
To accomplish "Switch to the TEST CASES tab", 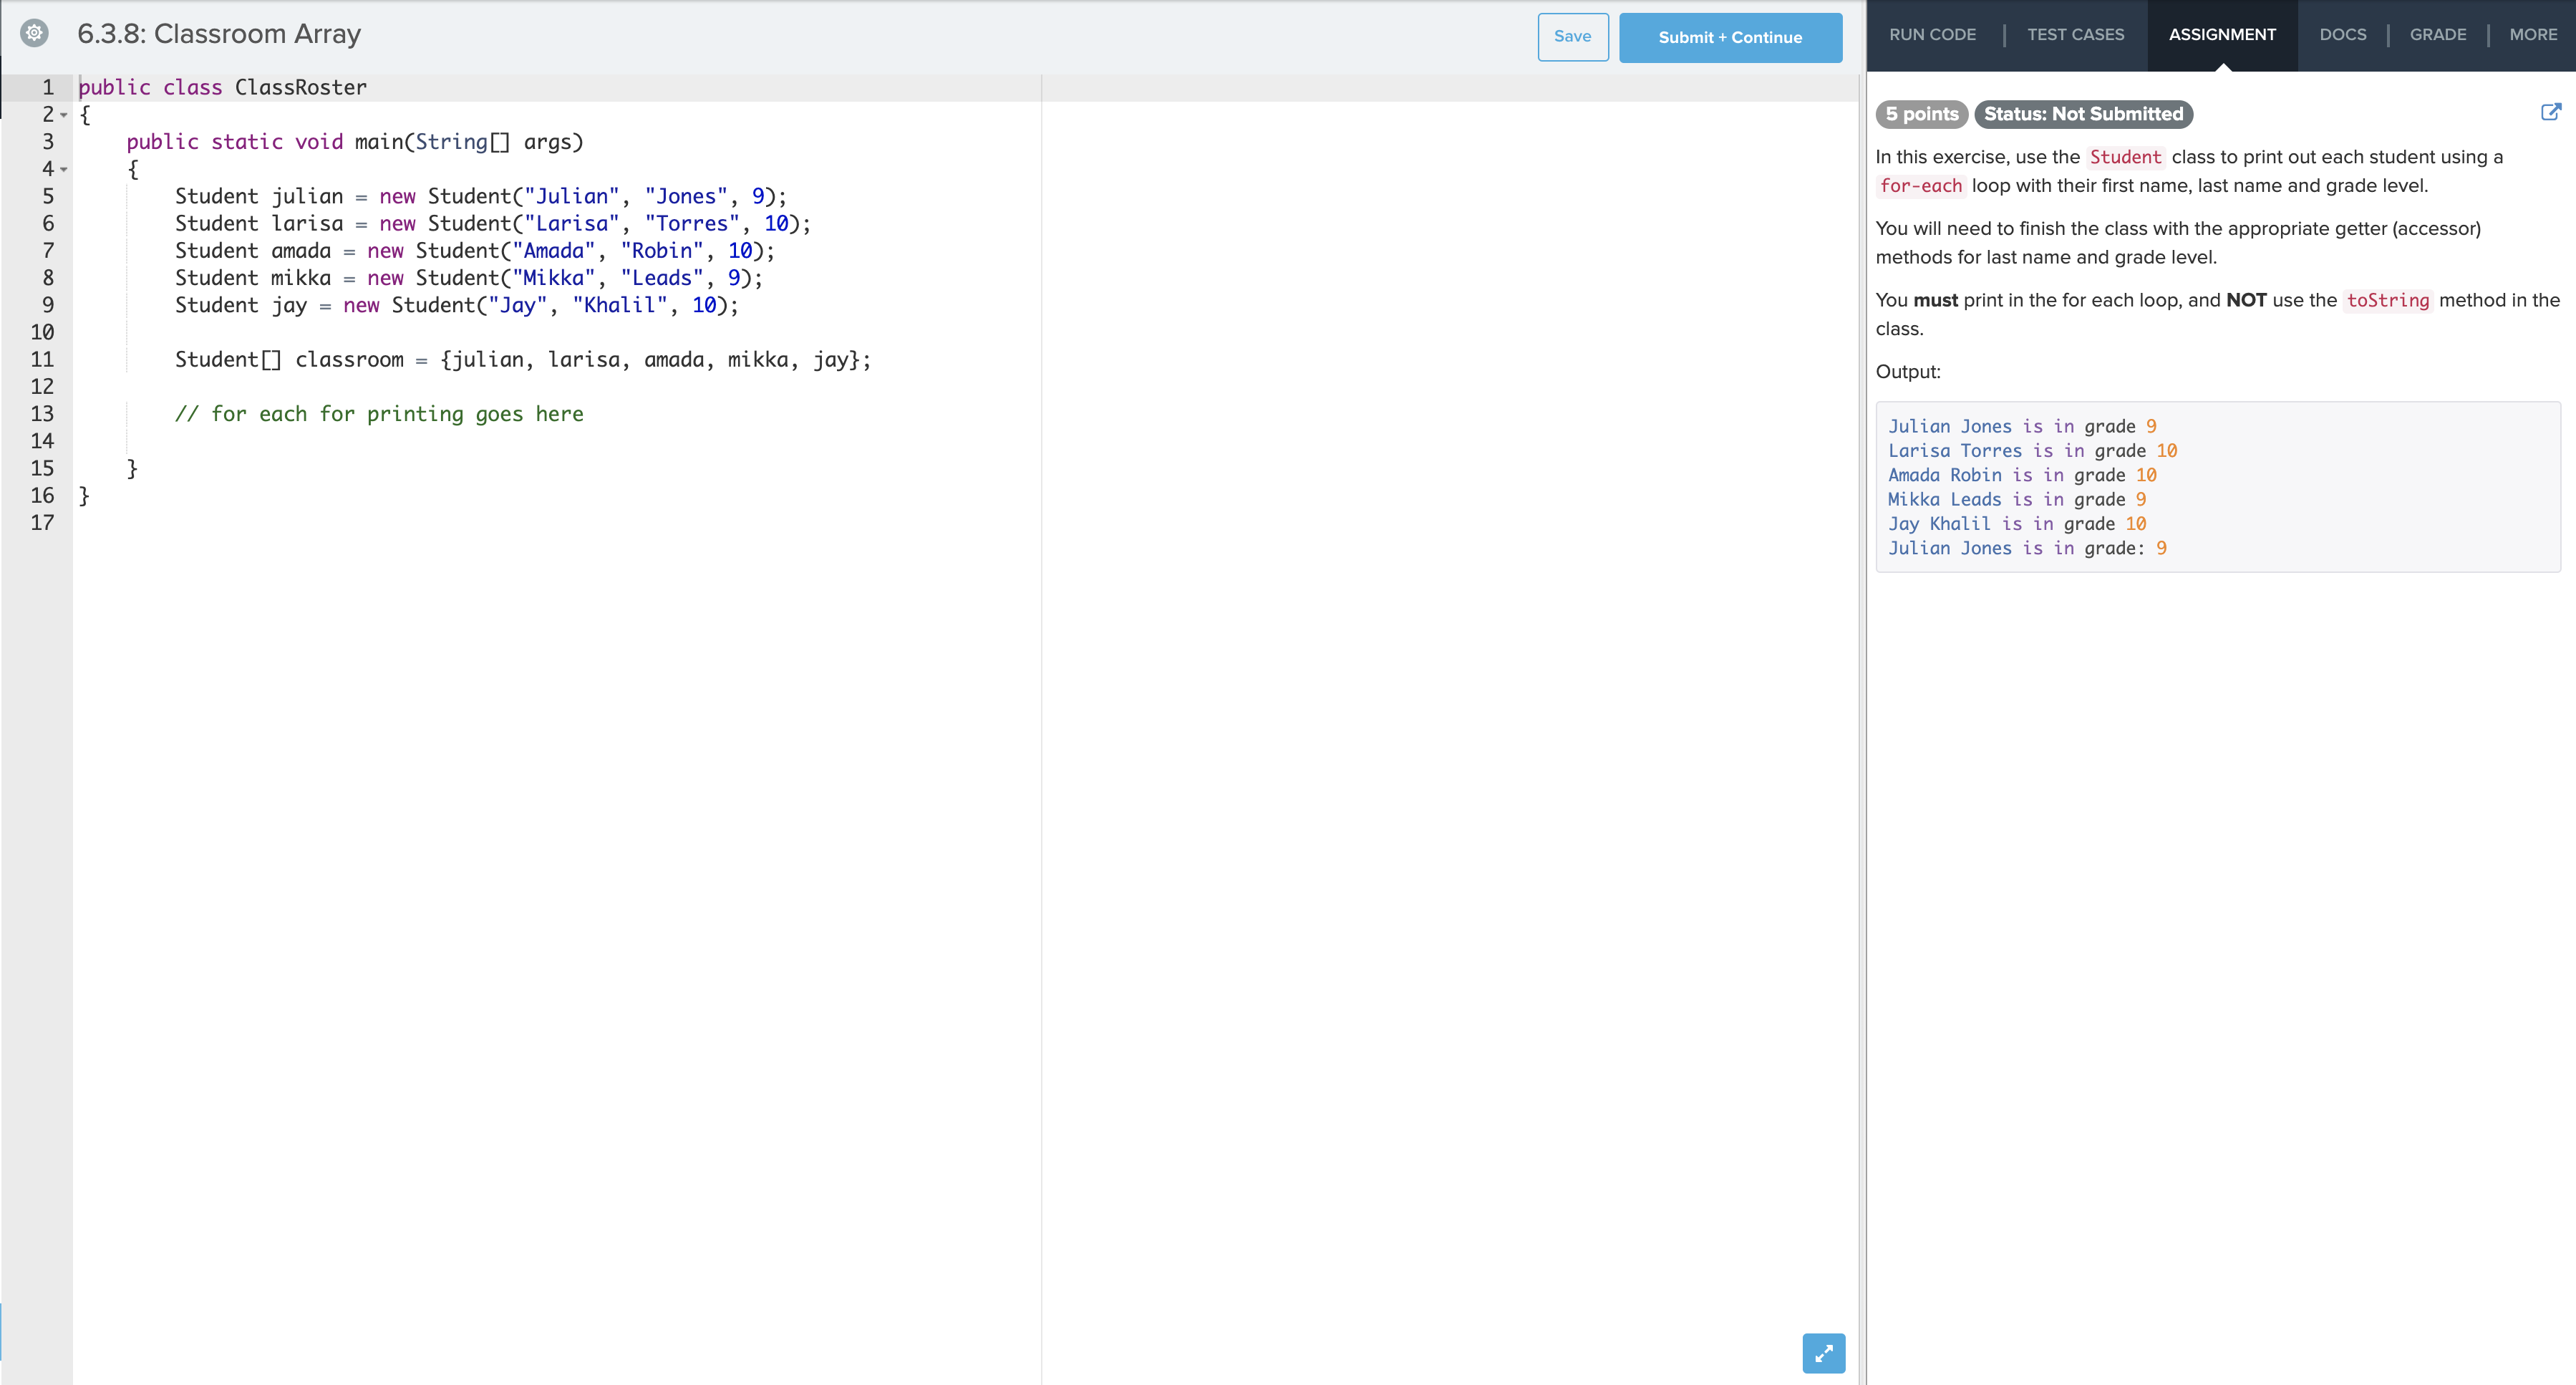I will (2076, 34).
